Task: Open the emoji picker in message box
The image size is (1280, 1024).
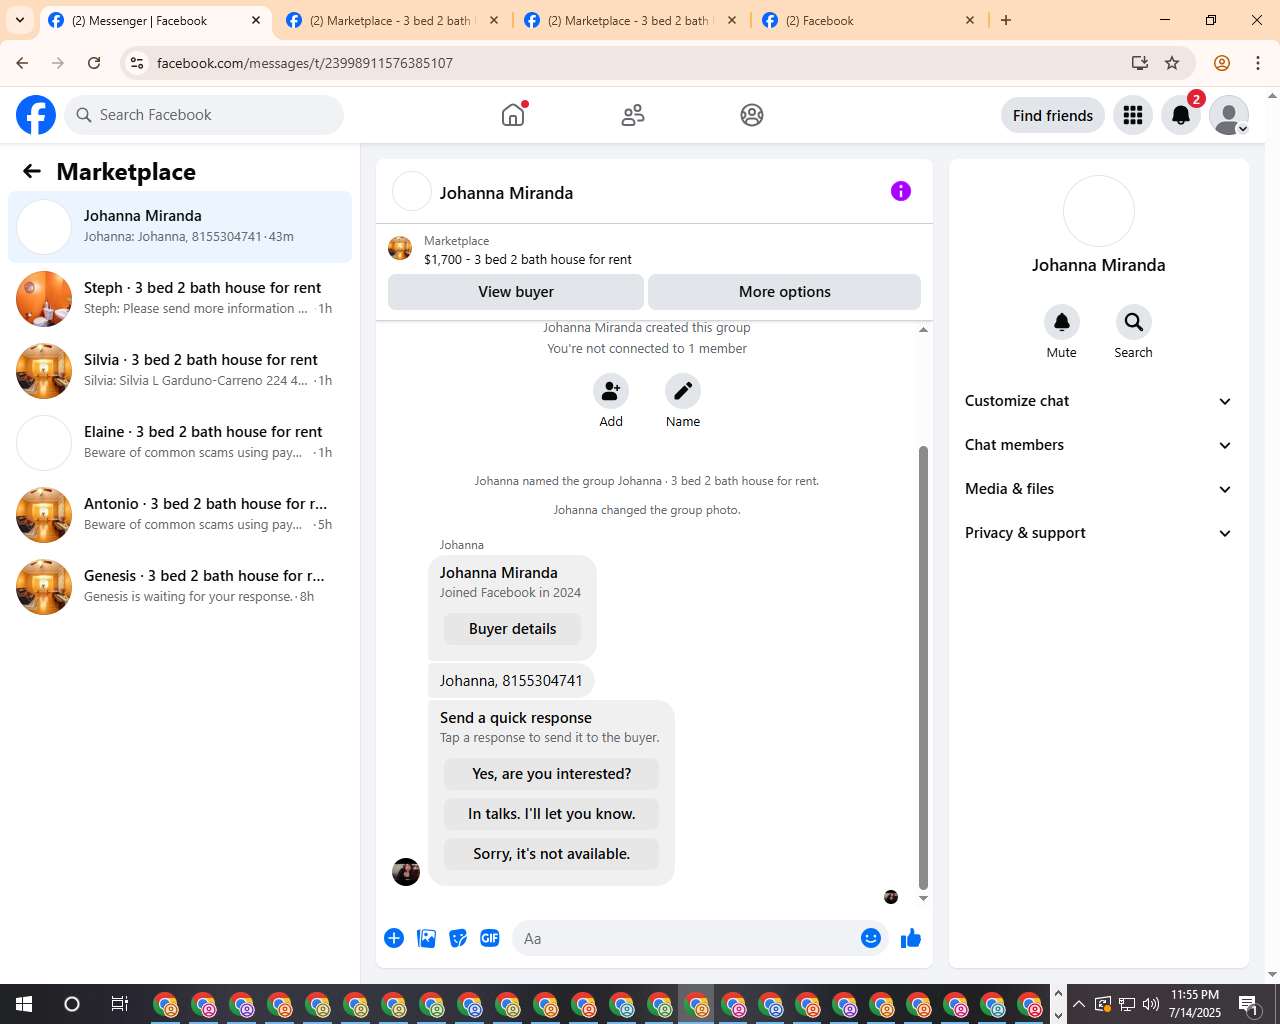Action: [x=871, y=938]
